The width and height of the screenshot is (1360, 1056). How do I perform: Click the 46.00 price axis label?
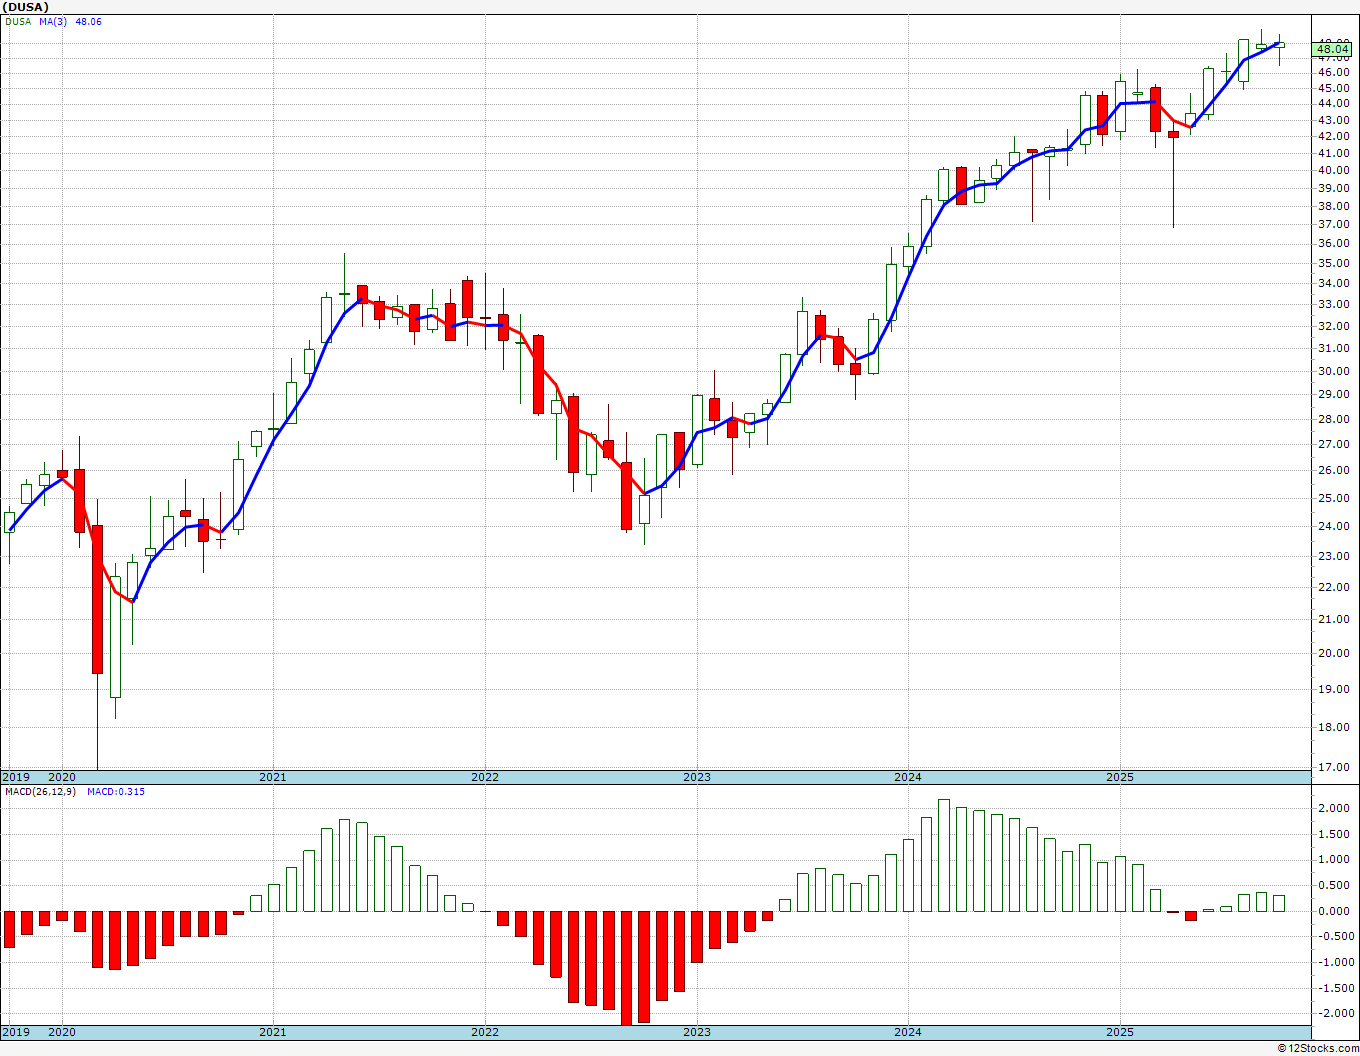coord(1334,73)
